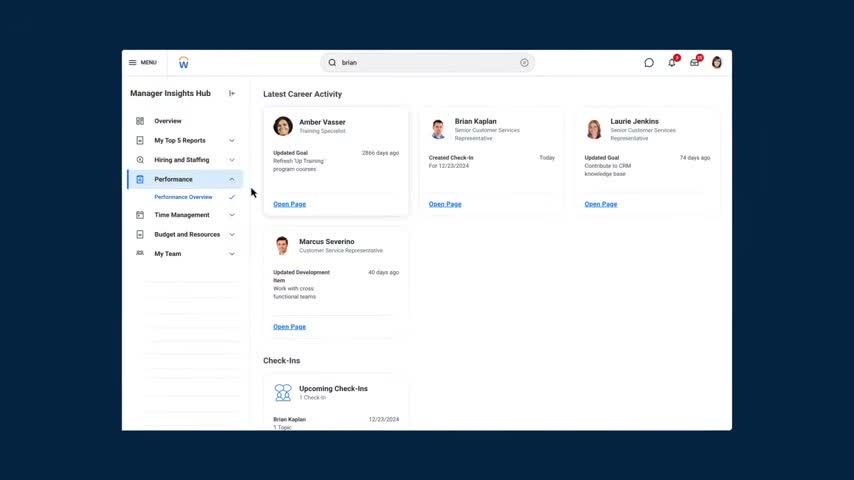This screenshot has width=854, height=480.
Task: Expand Time Management chevron
Action: tap(231, 215)
